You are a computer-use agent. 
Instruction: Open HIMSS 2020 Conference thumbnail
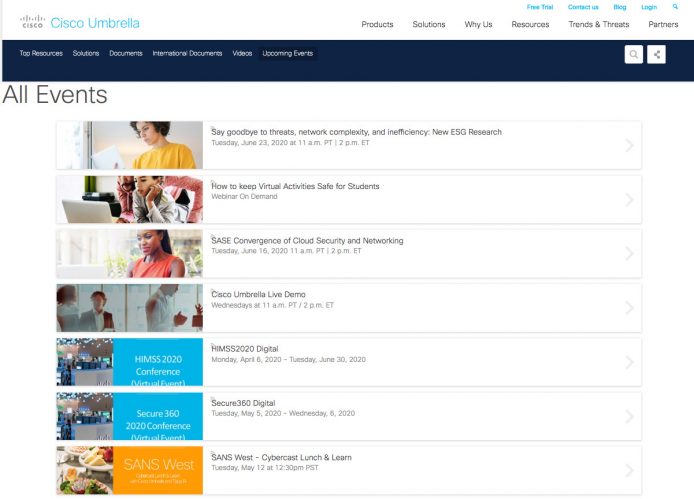[x=130, y=362]
